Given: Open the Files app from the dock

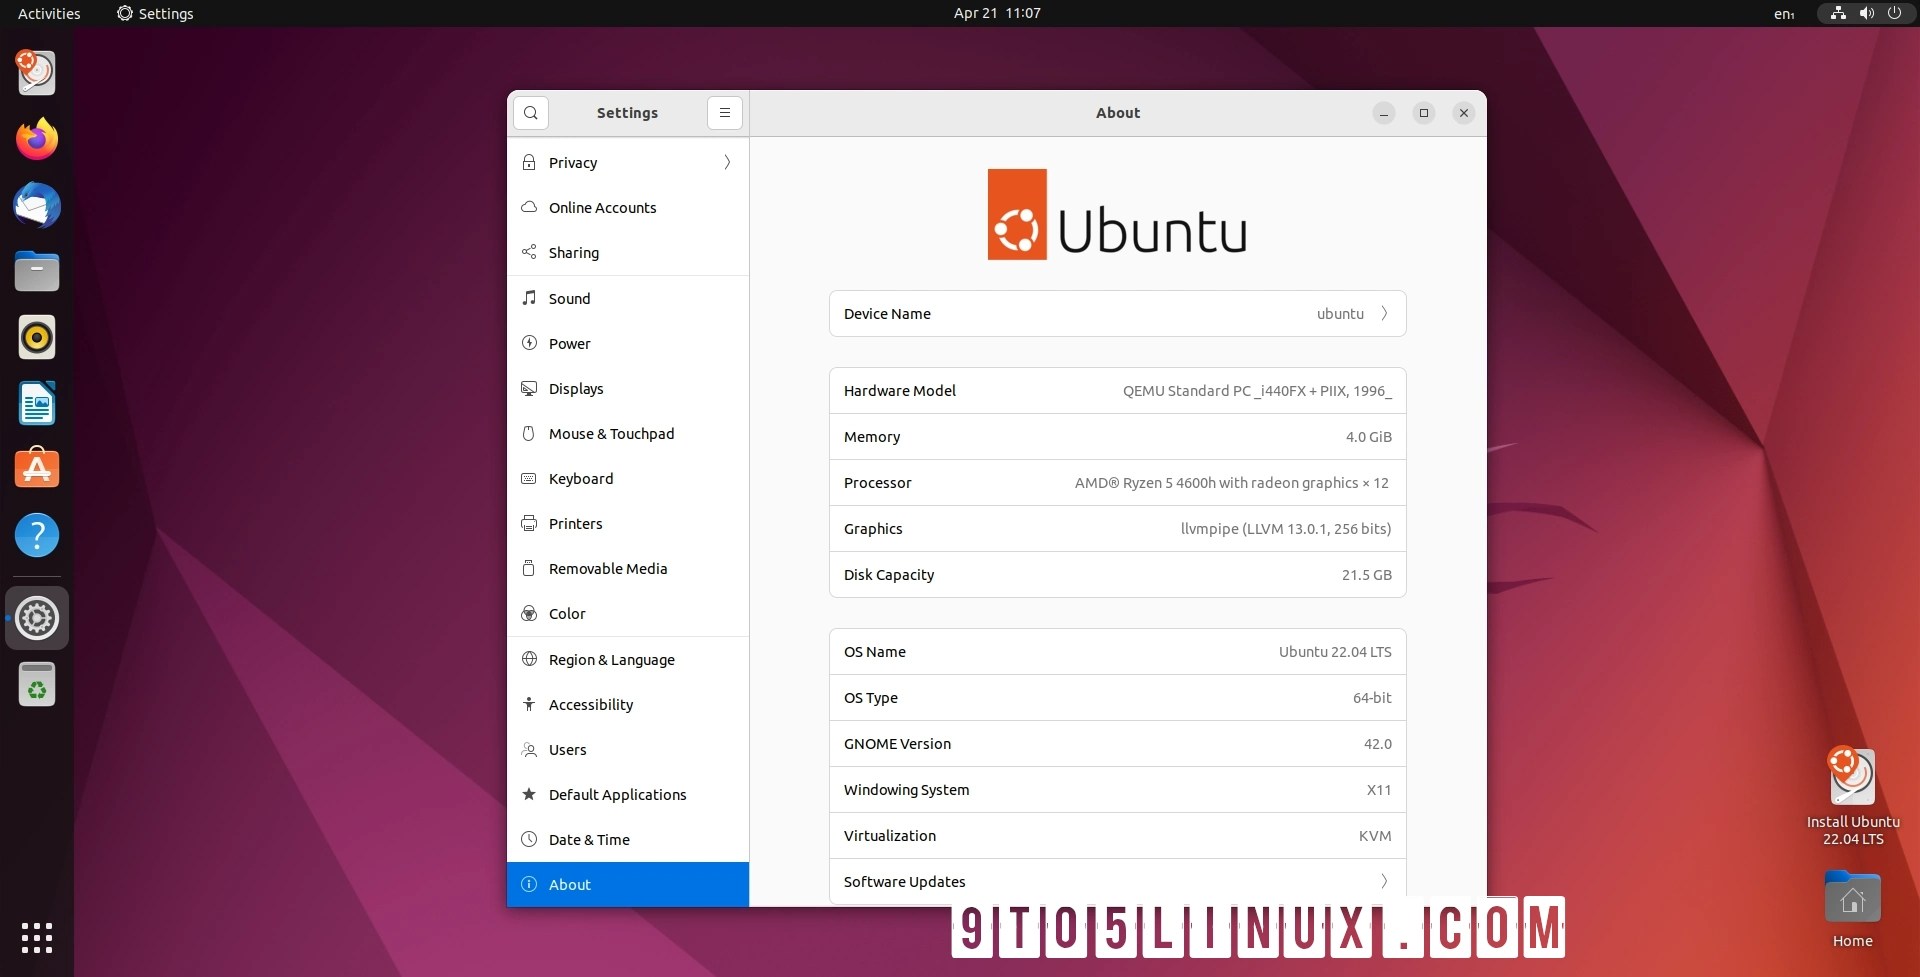Looking at the screenshot, I should pos(36,271).
